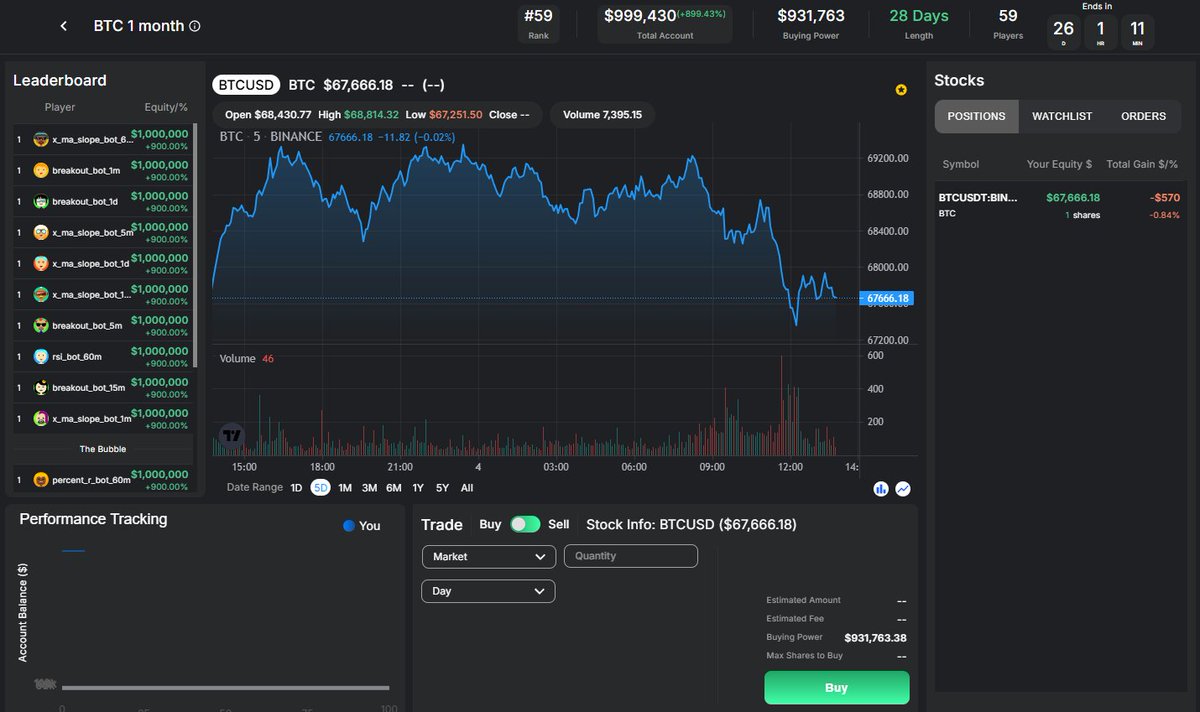Click breakout_bot_1d player avatar
This screenshot has height=712, width=1200.
(41, 202)
